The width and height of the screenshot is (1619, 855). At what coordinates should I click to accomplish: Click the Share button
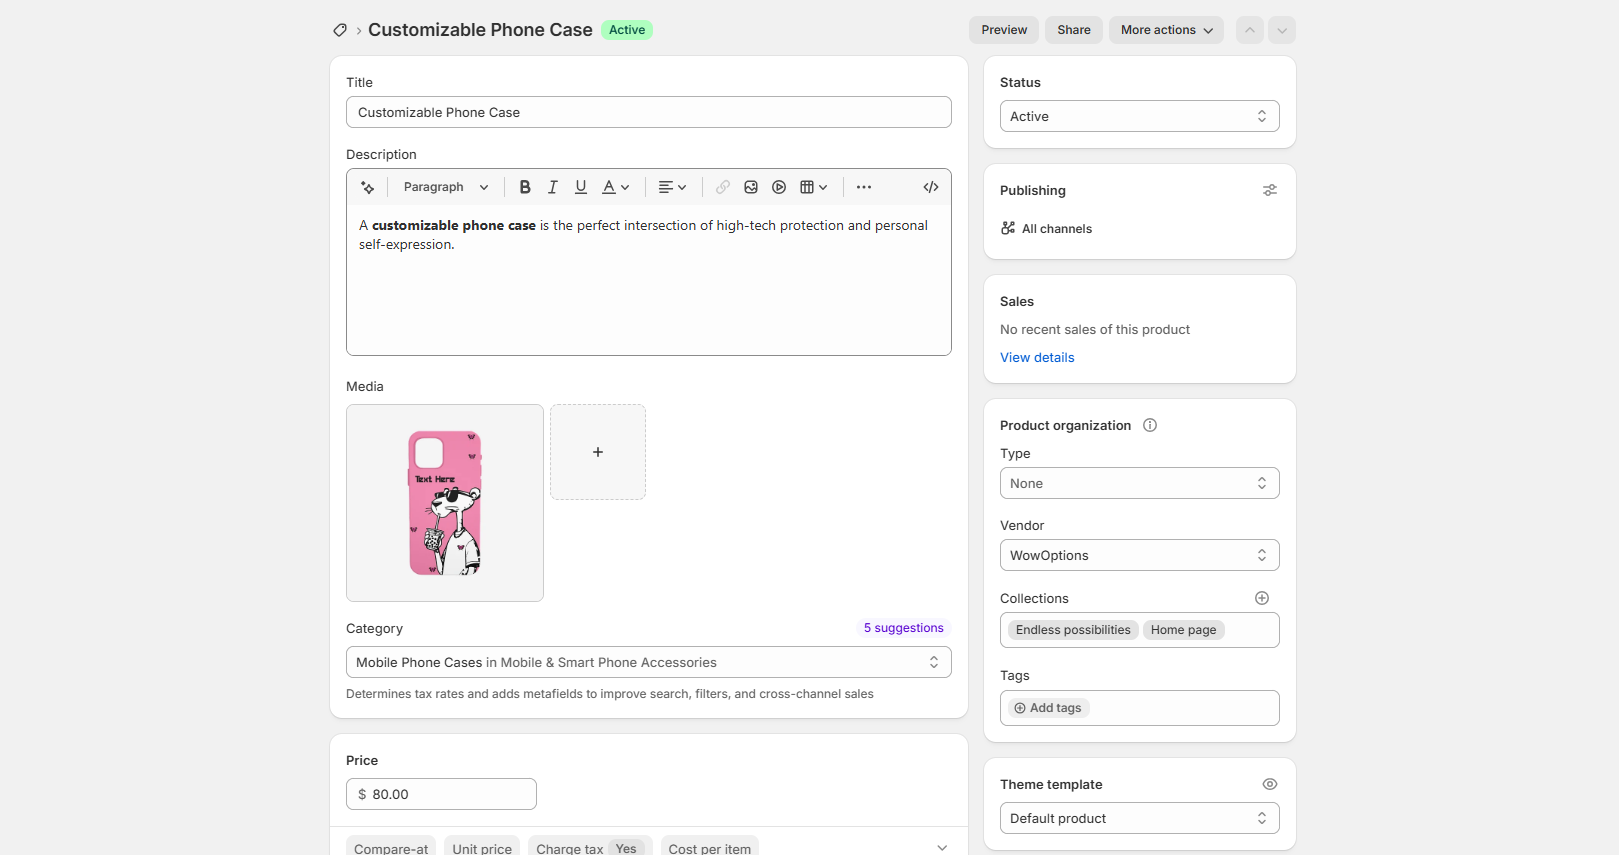1074,30
